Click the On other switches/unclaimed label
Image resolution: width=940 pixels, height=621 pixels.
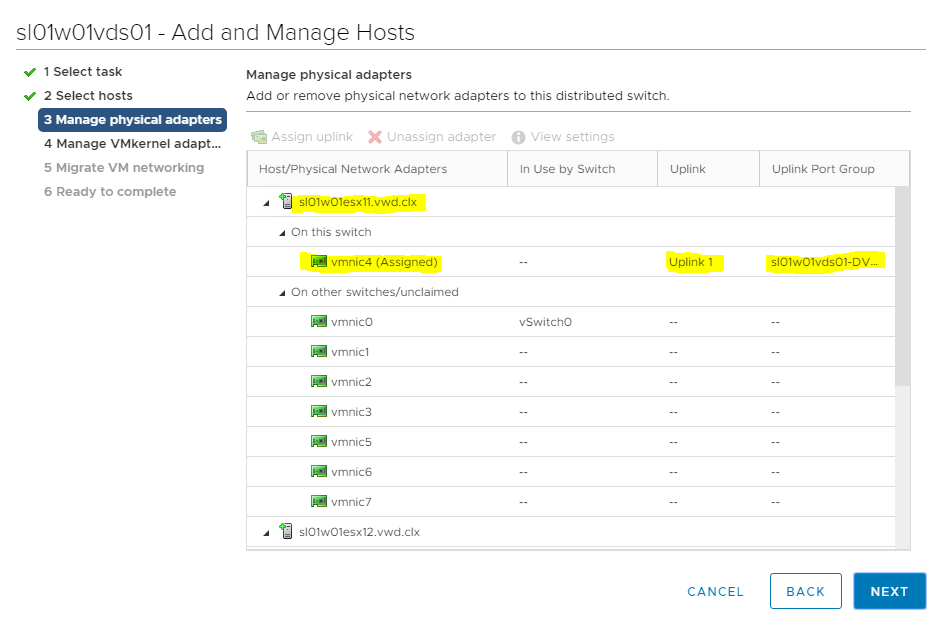click(x=375, y=292)
